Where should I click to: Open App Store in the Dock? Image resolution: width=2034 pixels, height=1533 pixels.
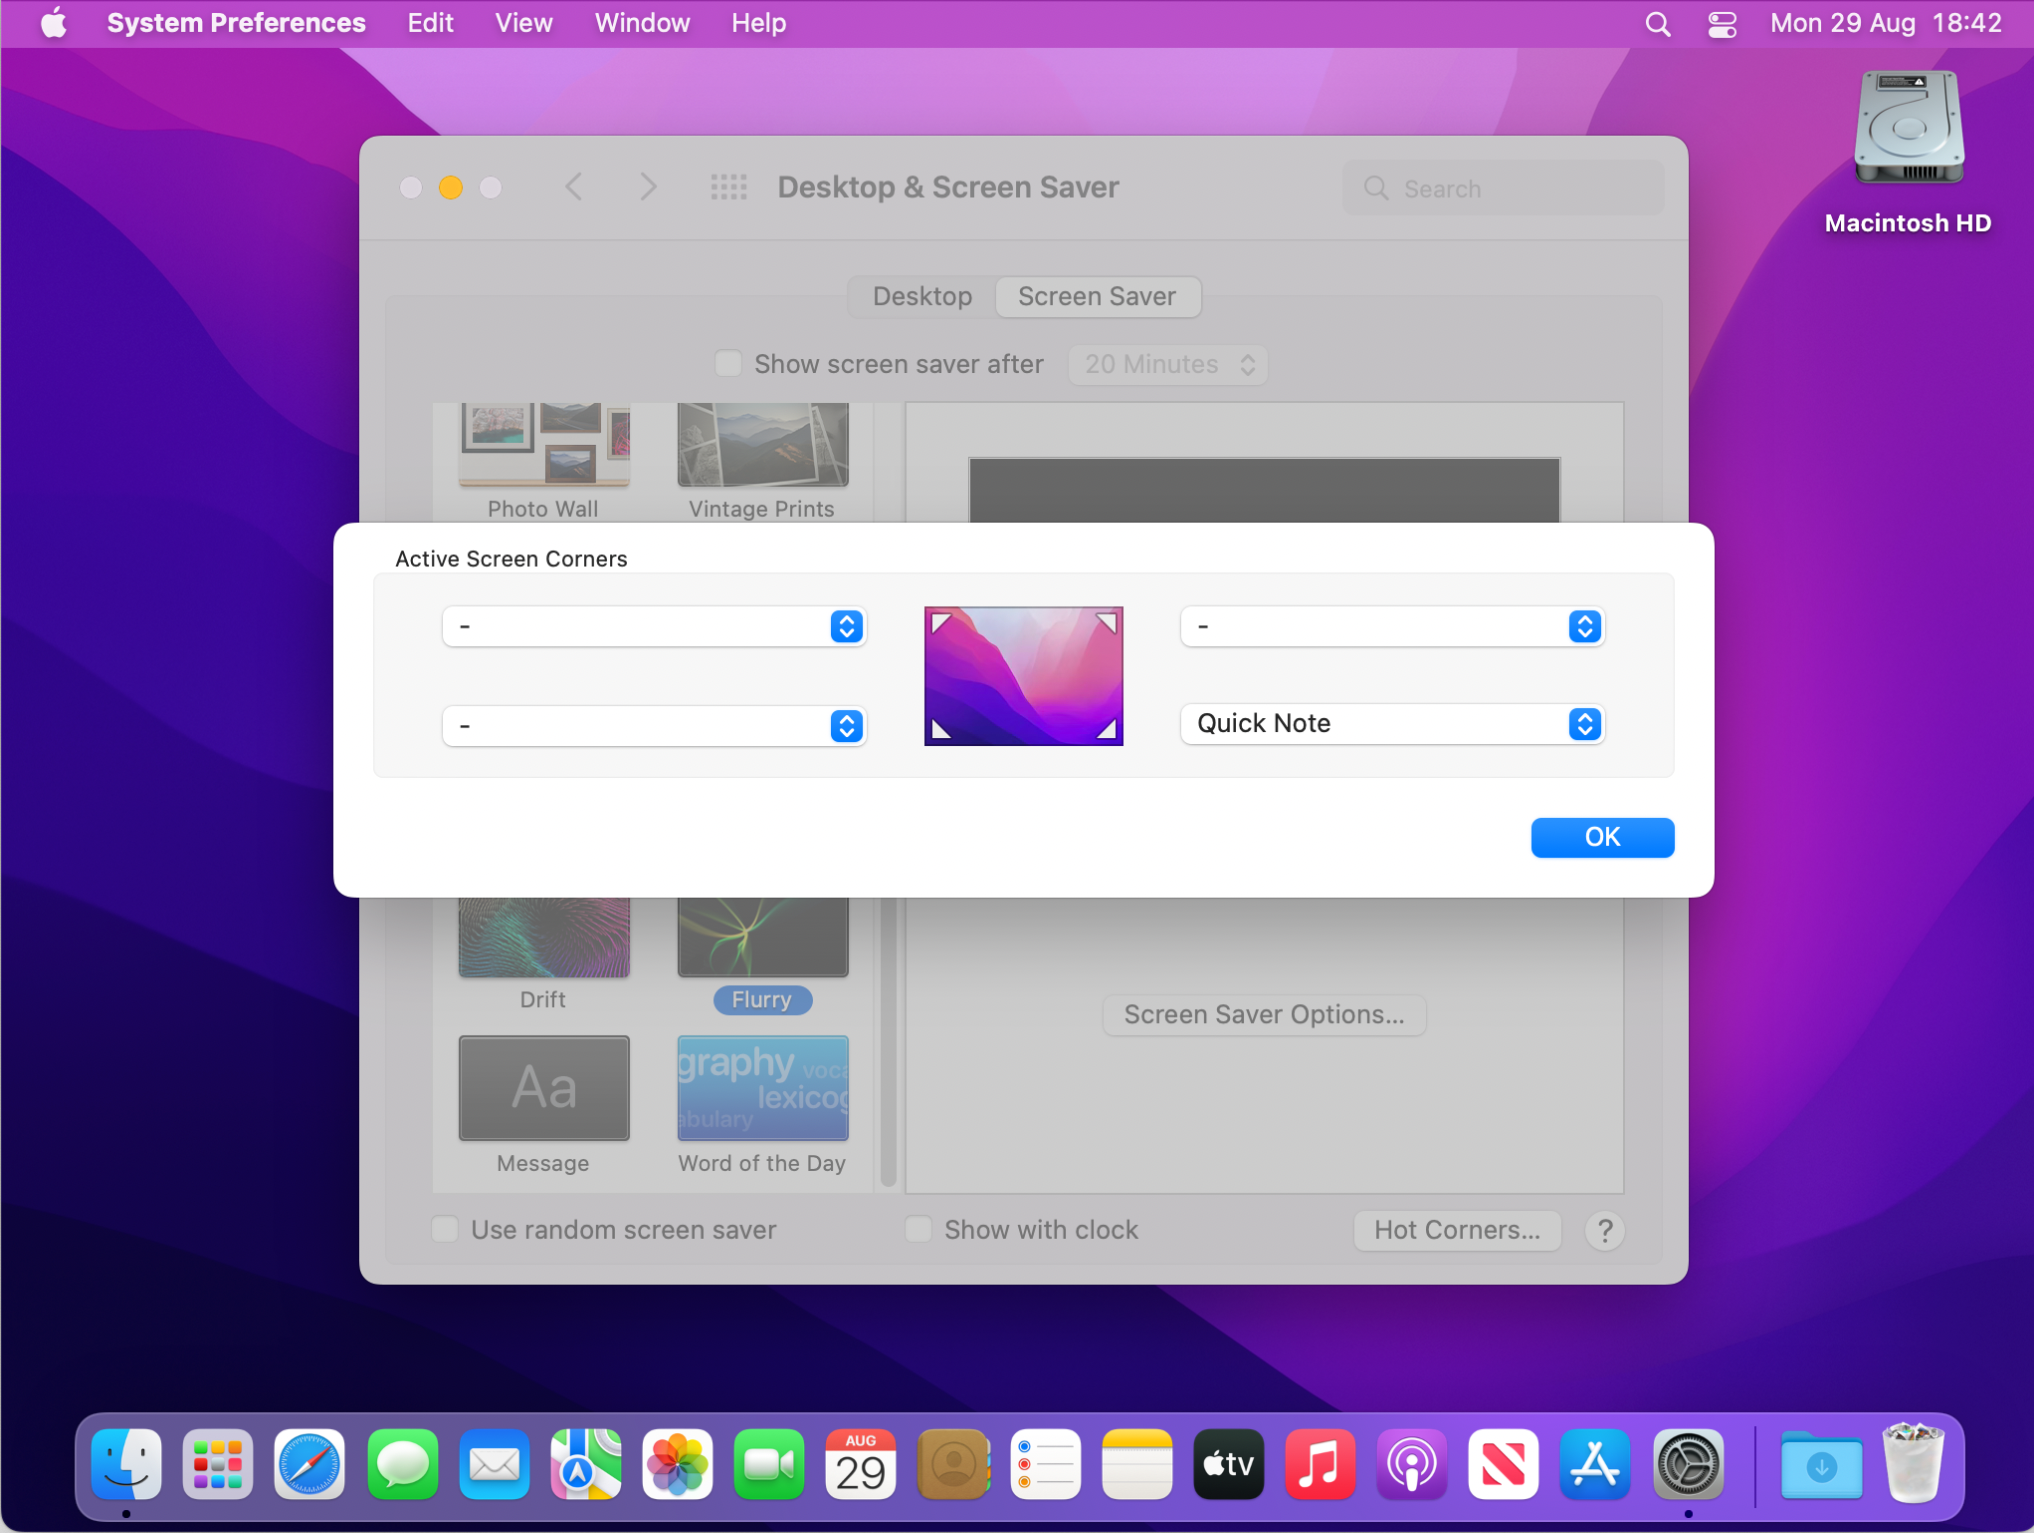coord(1596,1464)
